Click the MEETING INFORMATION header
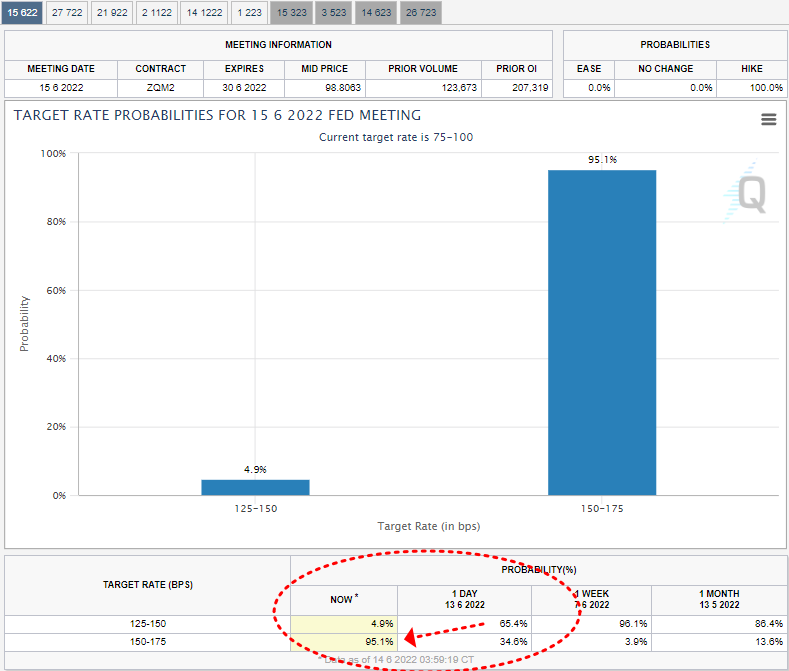 tap(278, 45)
